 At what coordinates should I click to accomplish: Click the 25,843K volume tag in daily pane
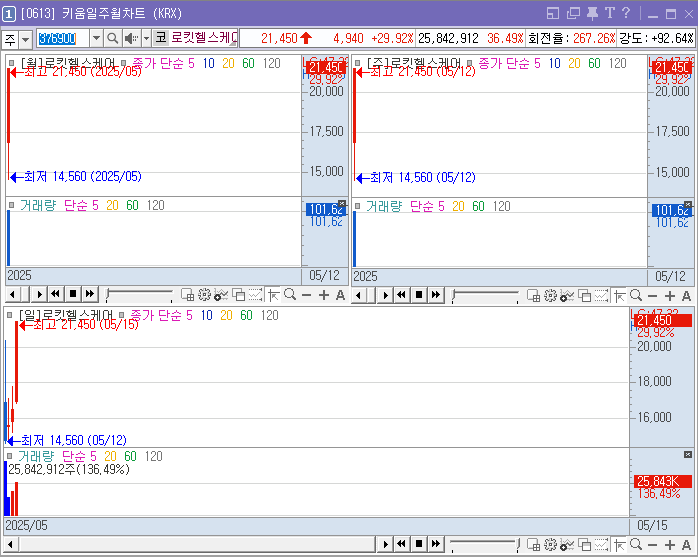(x=663, y=481)
